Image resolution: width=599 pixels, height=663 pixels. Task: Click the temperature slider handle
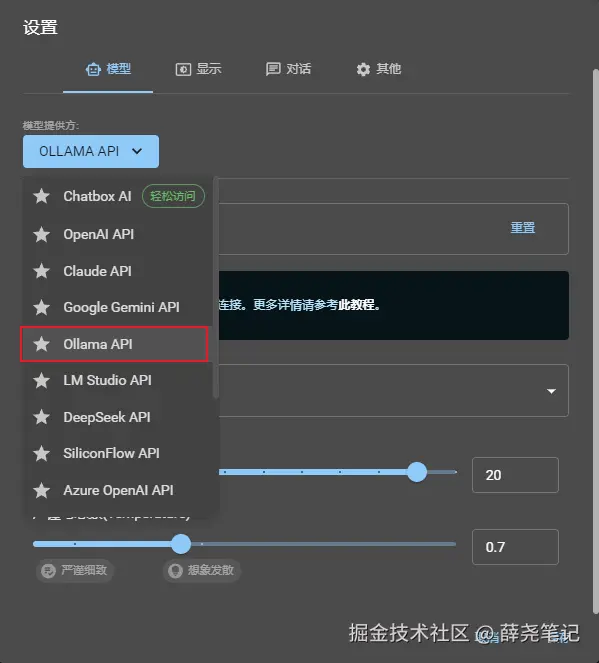(181, 544)
